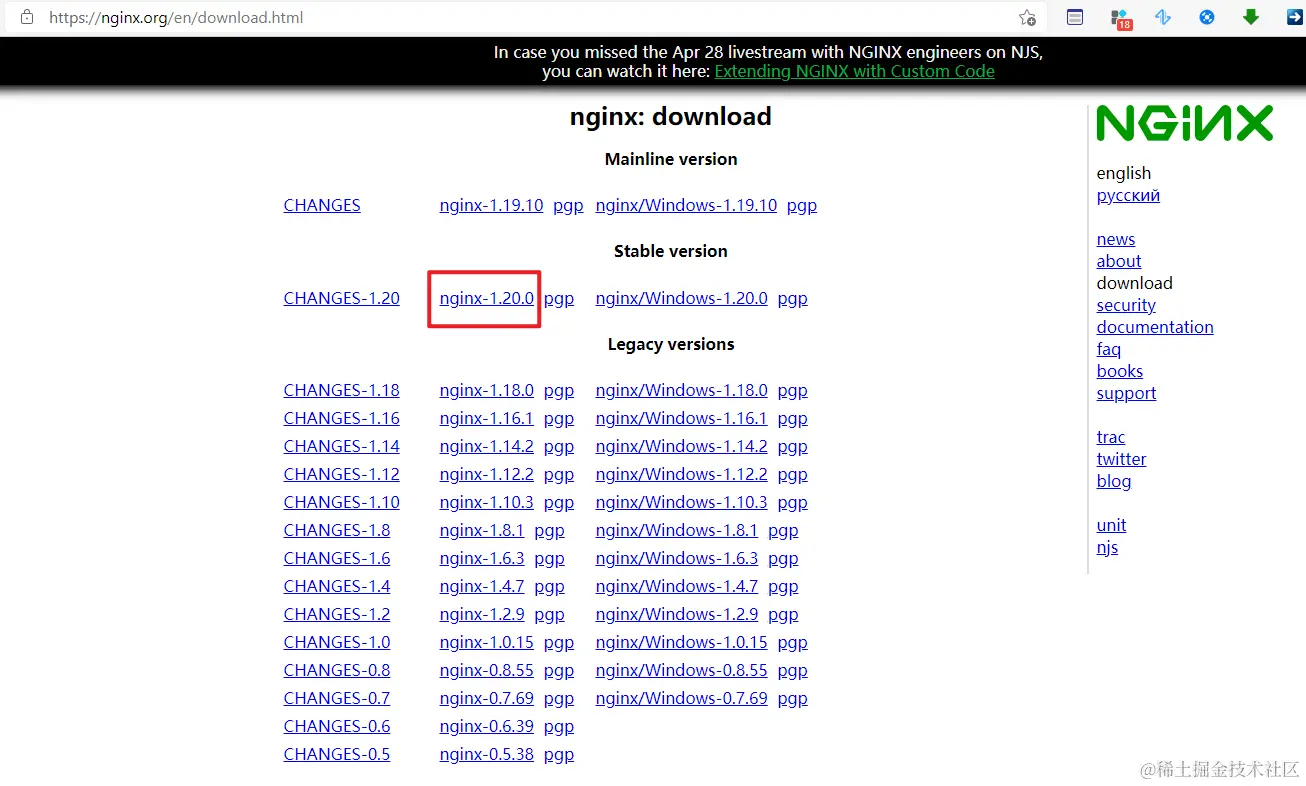Open the documentation page
The image size is (1306, 786).
click(x=1155, y=327)
